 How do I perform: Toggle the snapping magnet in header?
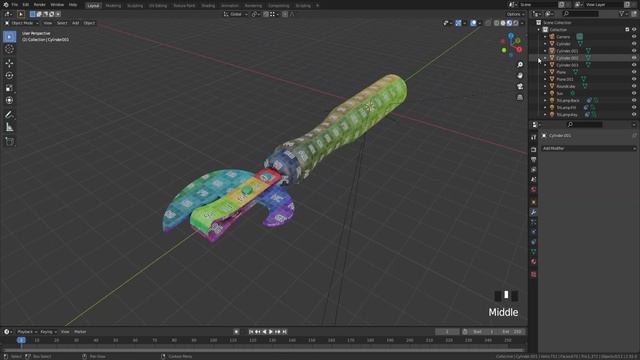[x=266, y=14]
